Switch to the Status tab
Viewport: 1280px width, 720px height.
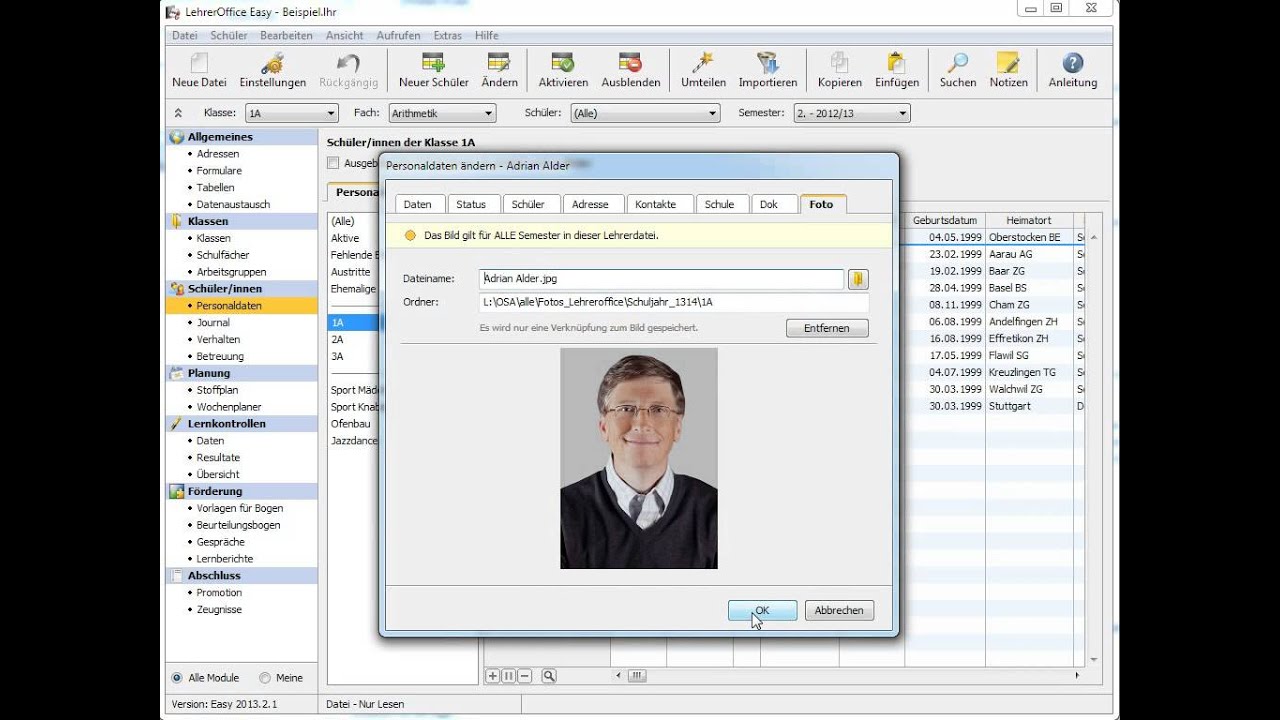point(471,204)
